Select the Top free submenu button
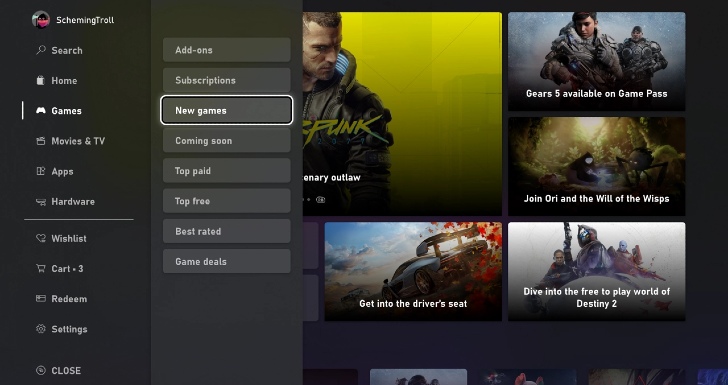This screenshot has height=385, width=728. click(227, 201)
